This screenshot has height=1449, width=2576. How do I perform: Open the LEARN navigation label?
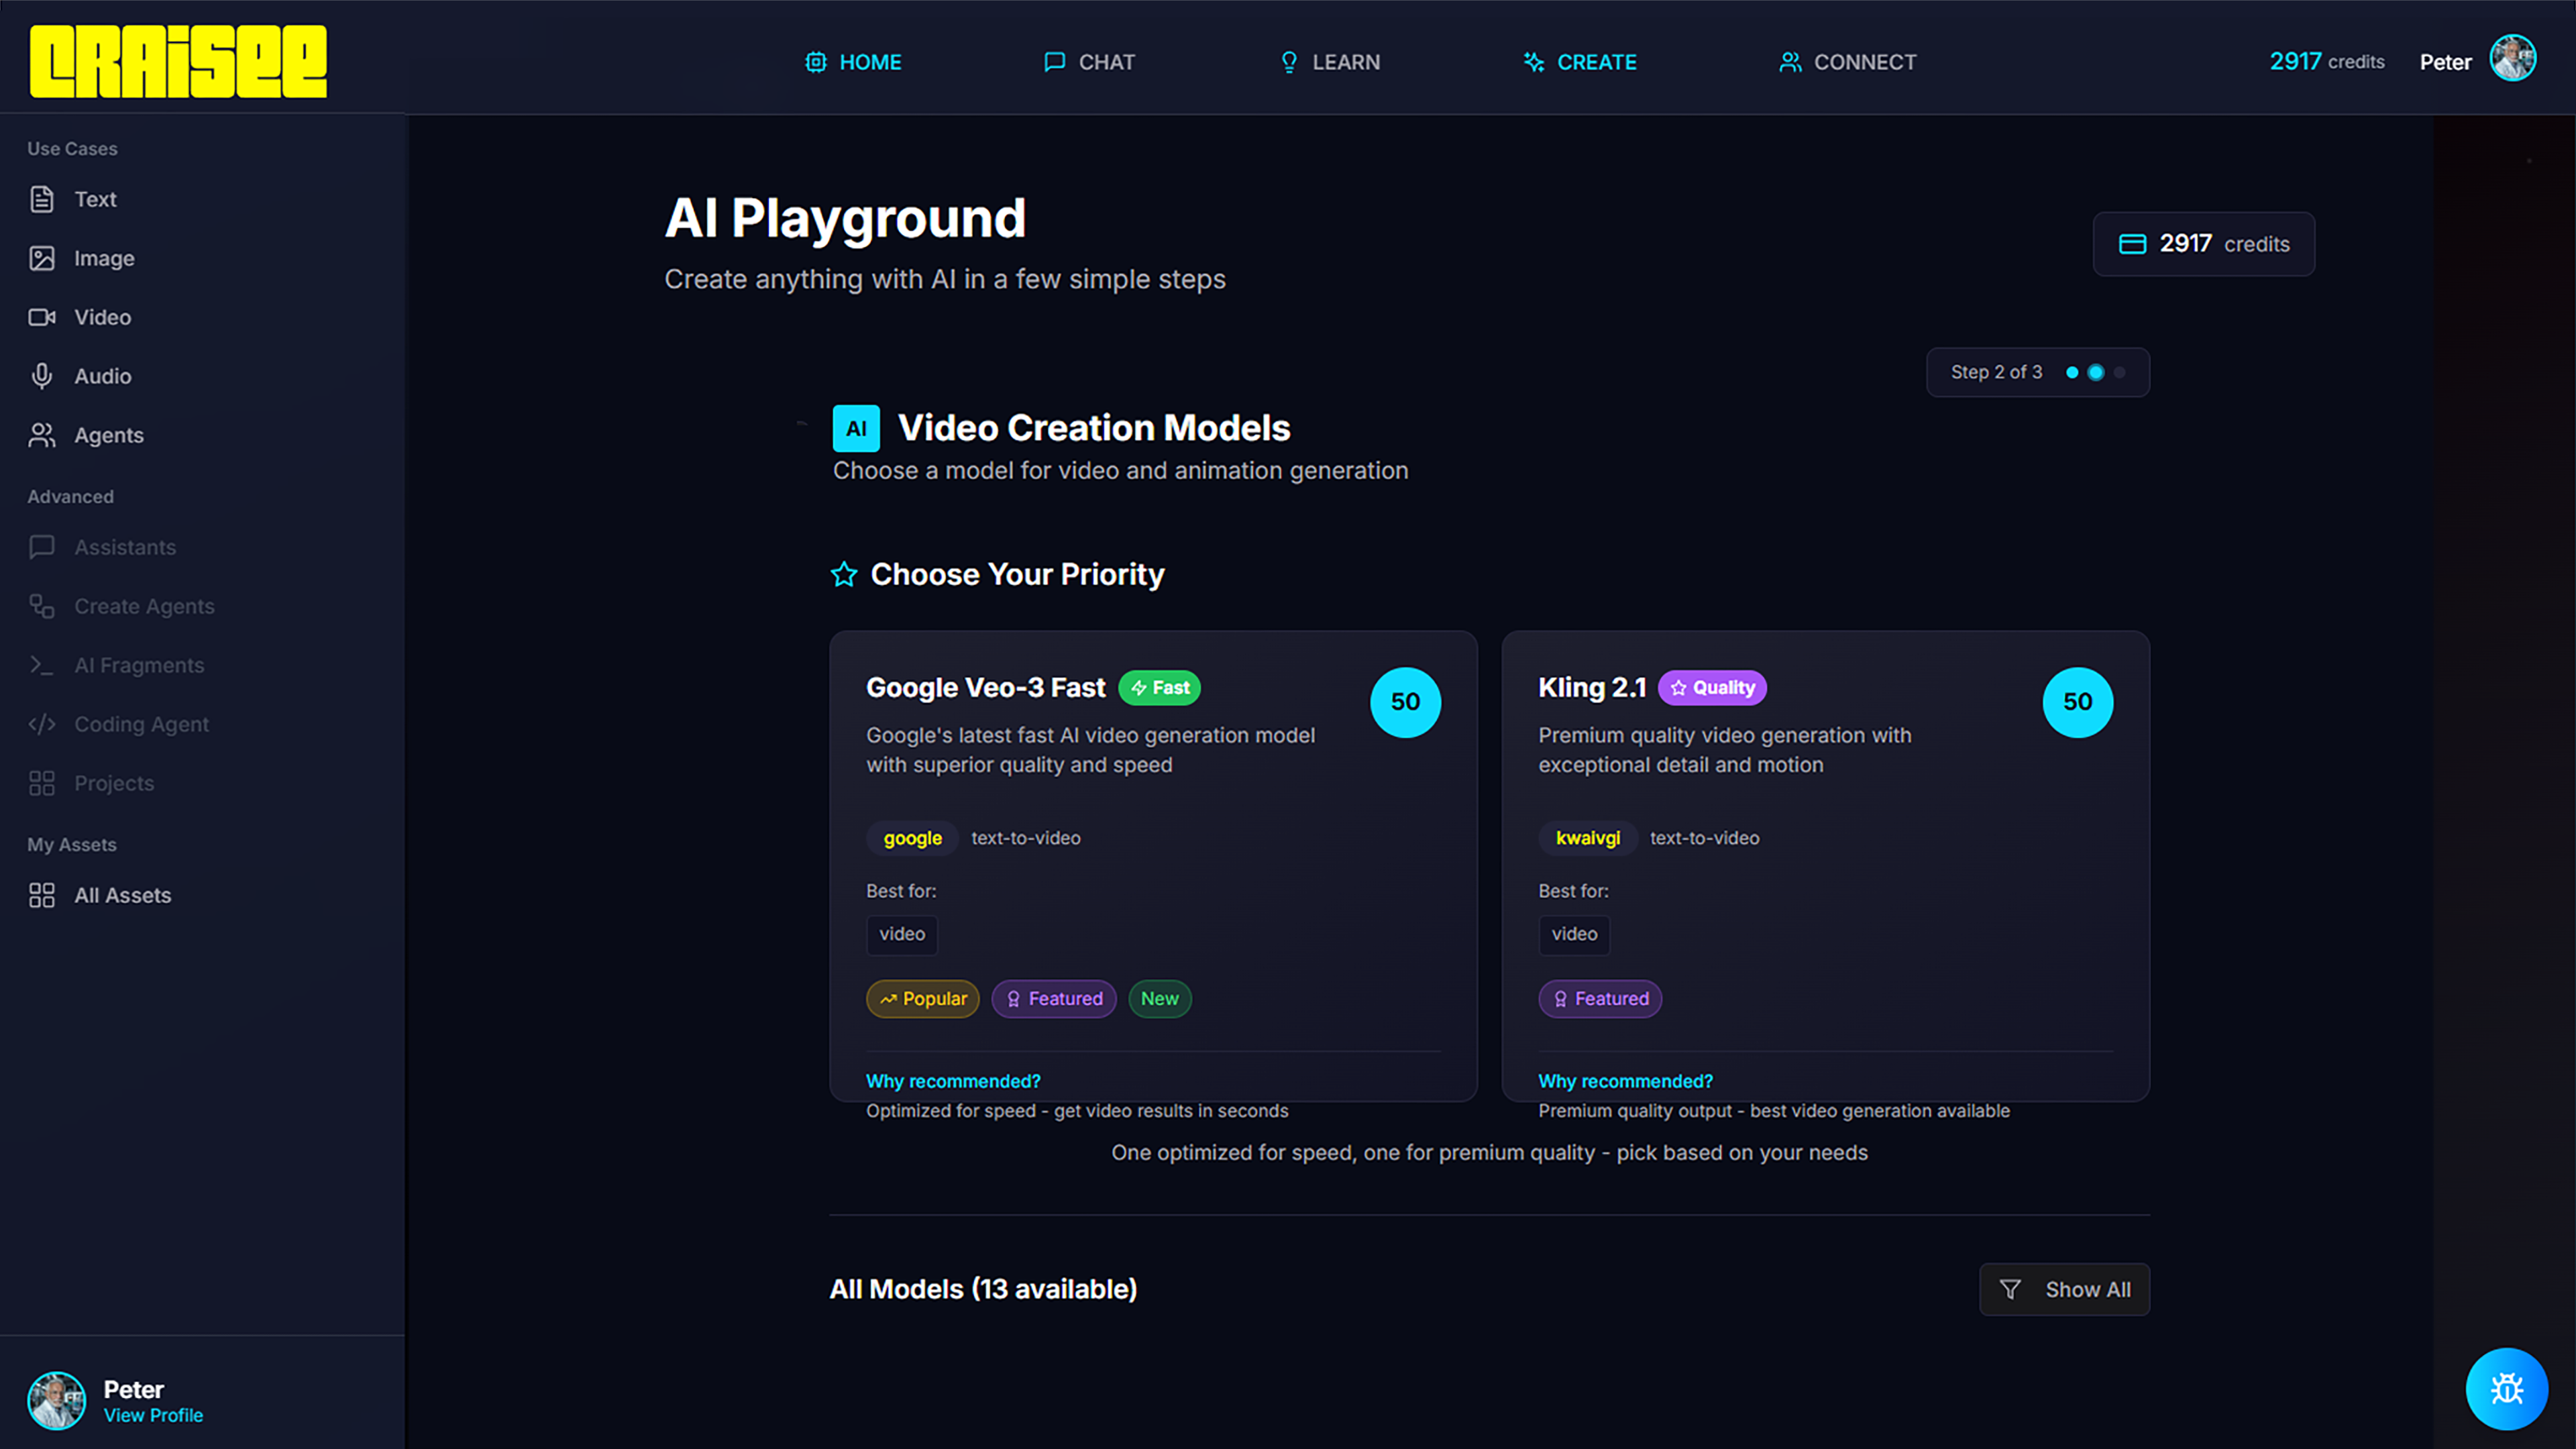coord(1346,62)
